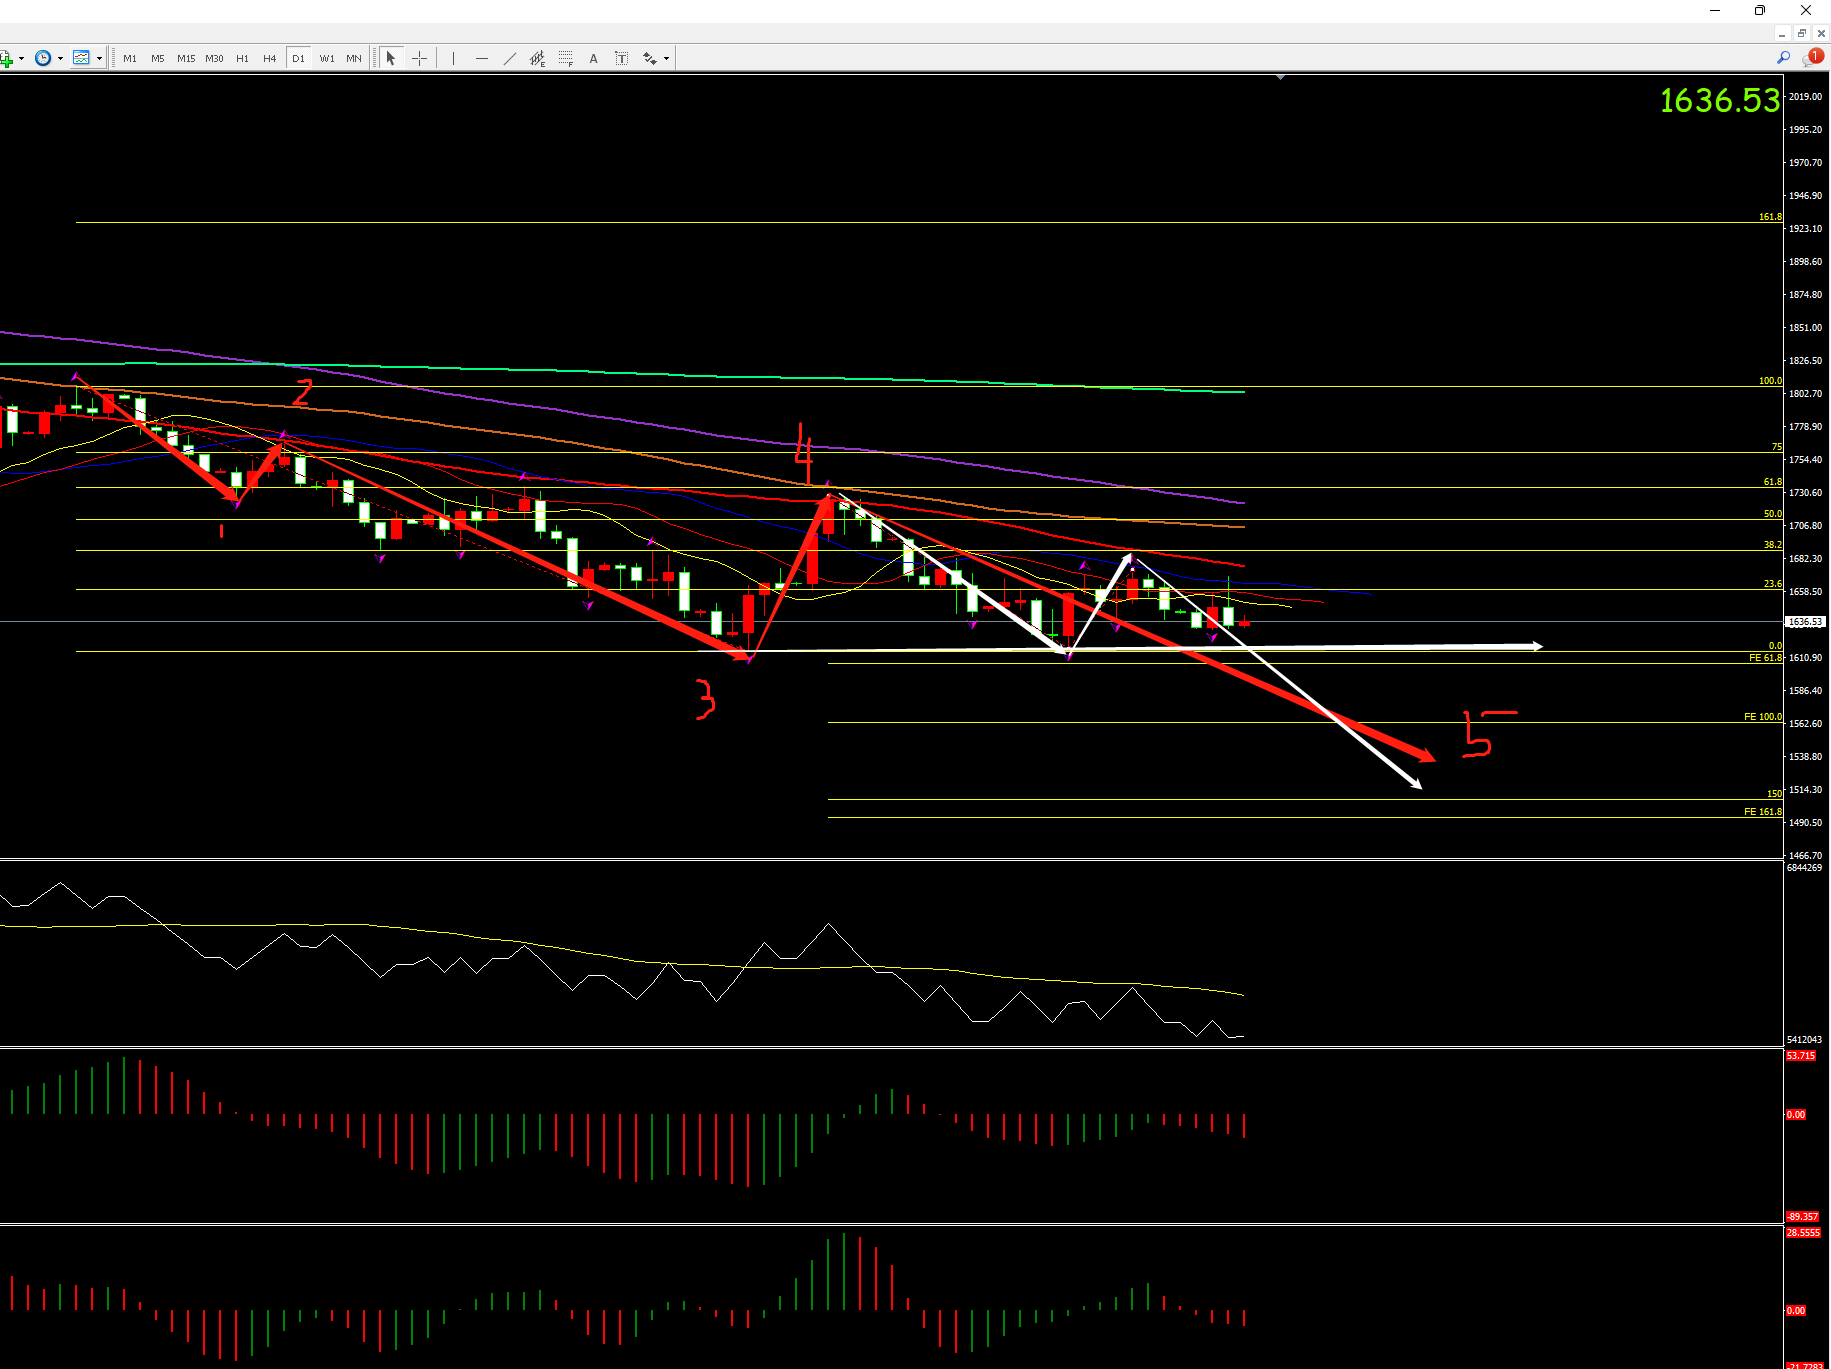1831x1369 pixels.
Task: Select the cursor arrow tool
Action: [x=391, y=58]
